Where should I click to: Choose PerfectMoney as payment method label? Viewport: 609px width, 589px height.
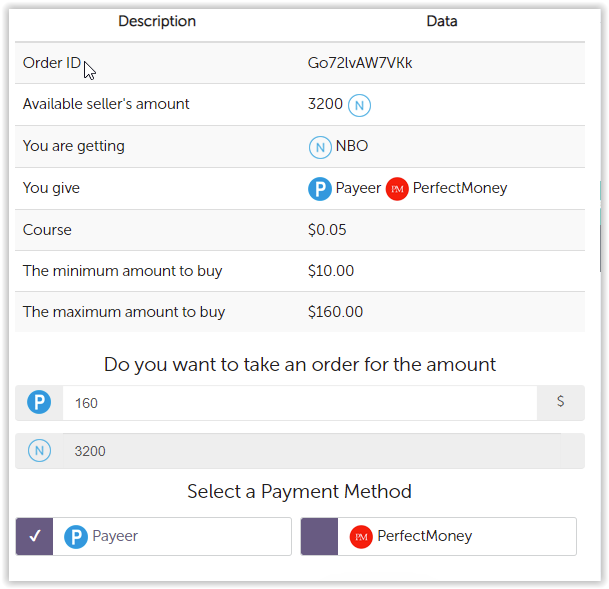[424, 537]
